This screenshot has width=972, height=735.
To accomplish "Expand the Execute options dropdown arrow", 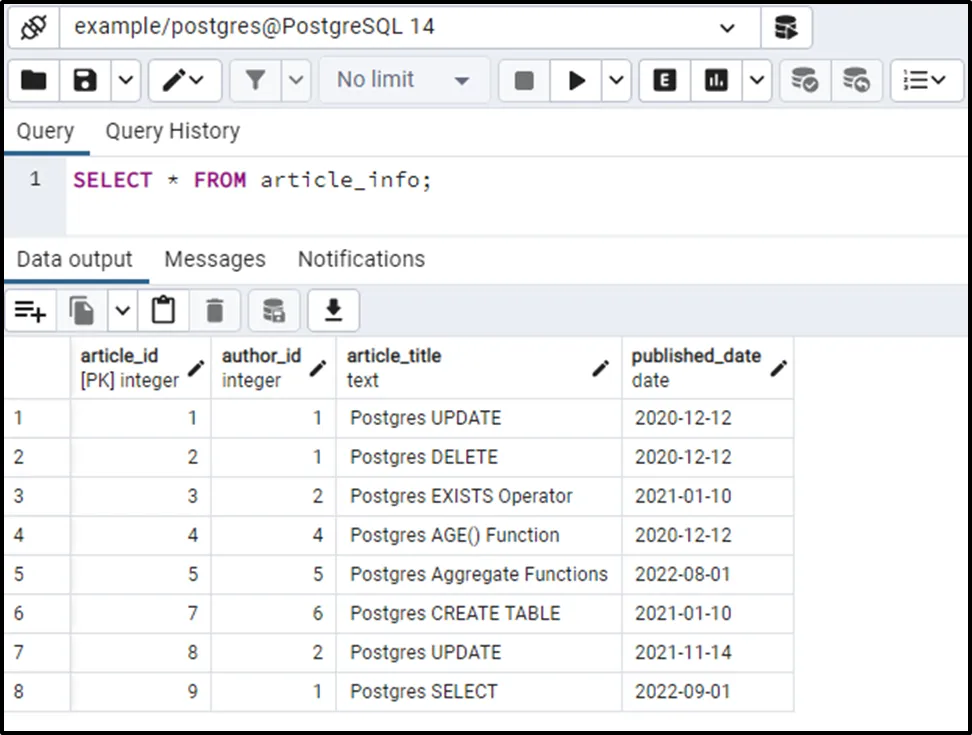I will coord(617,81).
